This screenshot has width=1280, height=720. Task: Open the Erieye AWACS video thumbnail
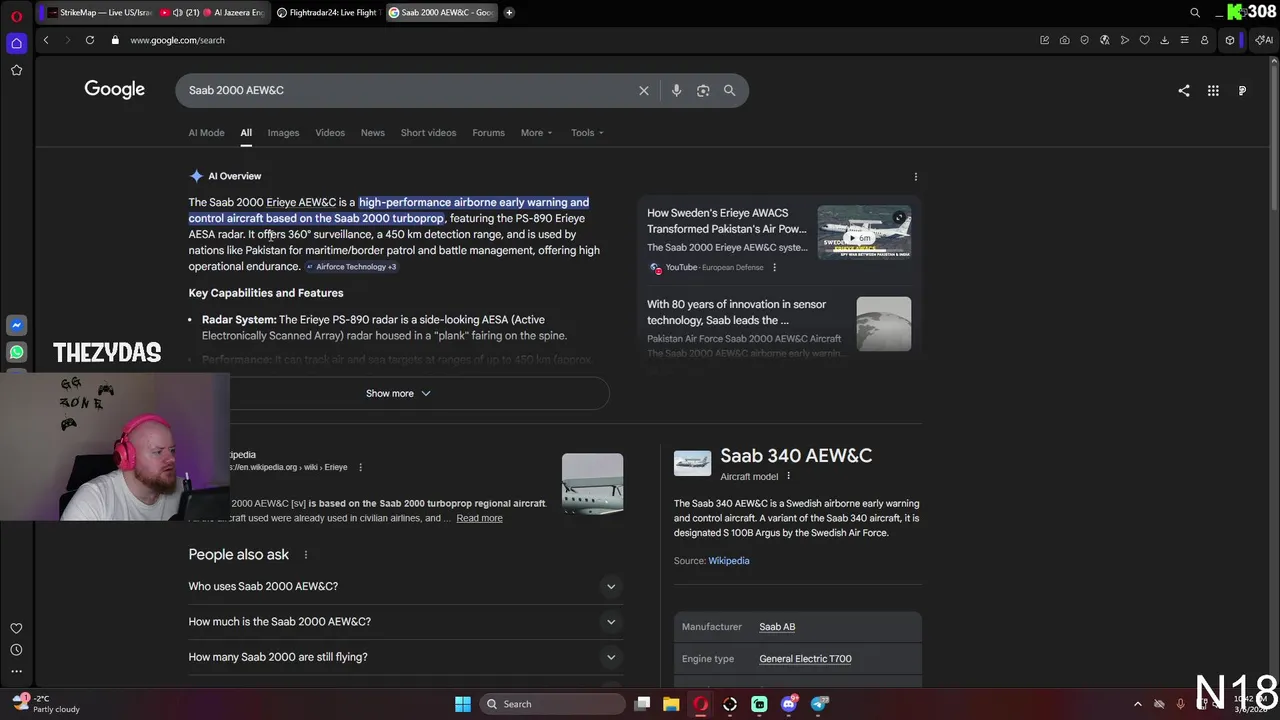(x=864, y=232)
